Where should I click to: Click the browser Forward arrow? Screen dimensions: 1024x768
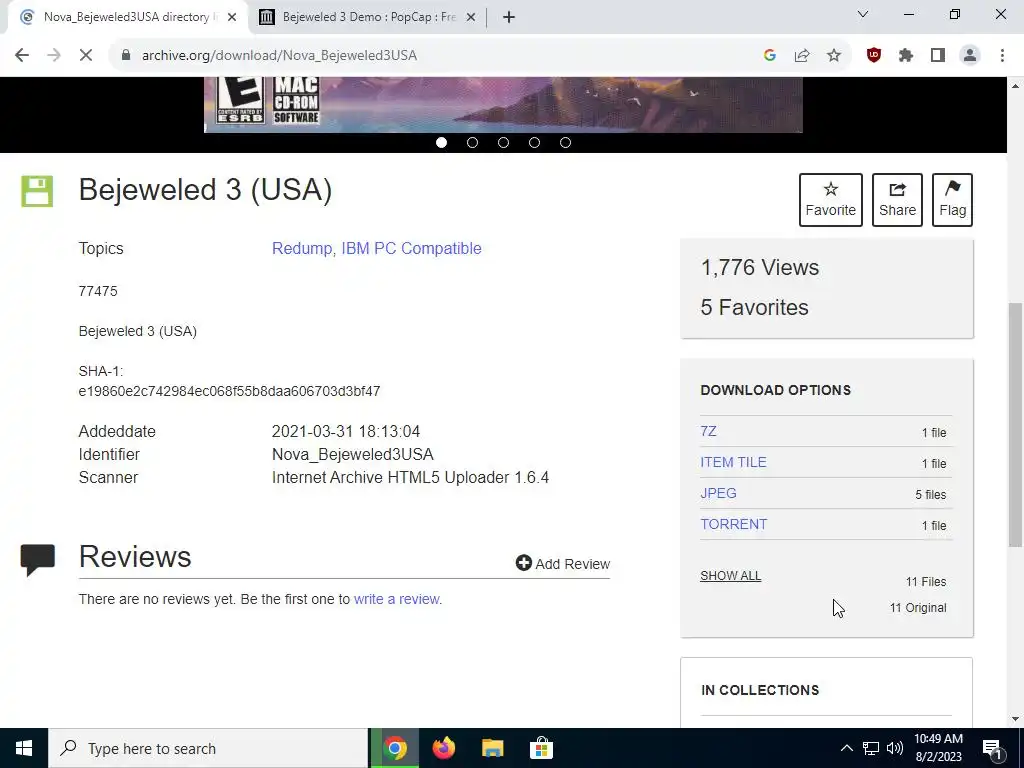click(x=54, y=56)
